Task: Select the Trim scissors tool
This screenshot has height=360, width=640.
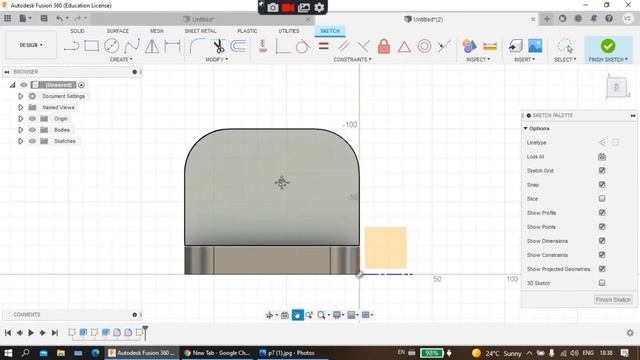Action: [x=219, y=46]
